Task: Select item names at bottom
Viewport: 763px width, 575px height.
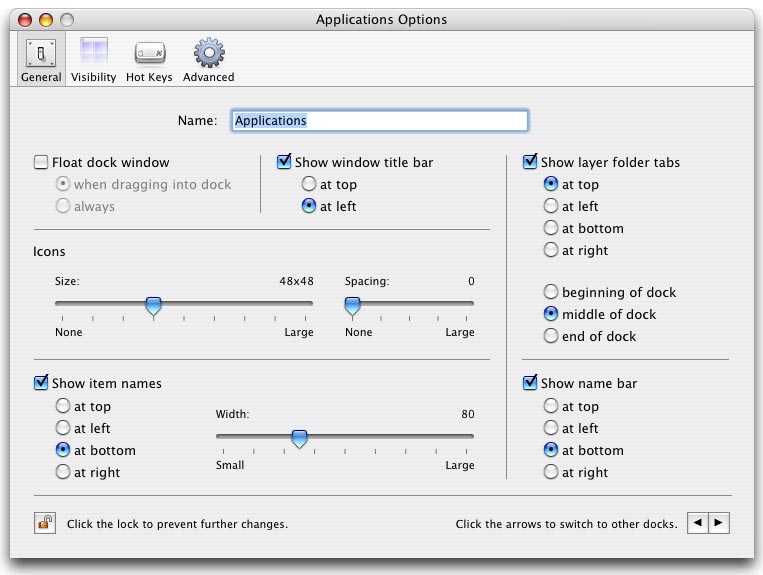Action: [63, 450]
